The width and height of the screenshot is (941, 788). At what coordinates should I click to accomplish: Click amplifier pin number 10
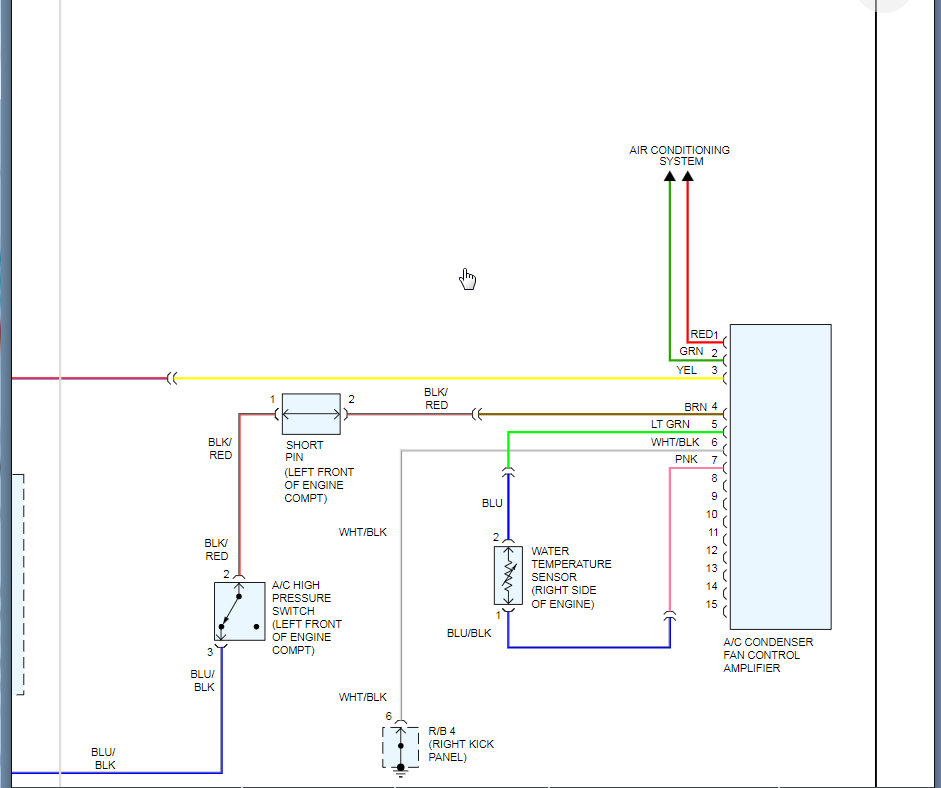click(712, 514)
